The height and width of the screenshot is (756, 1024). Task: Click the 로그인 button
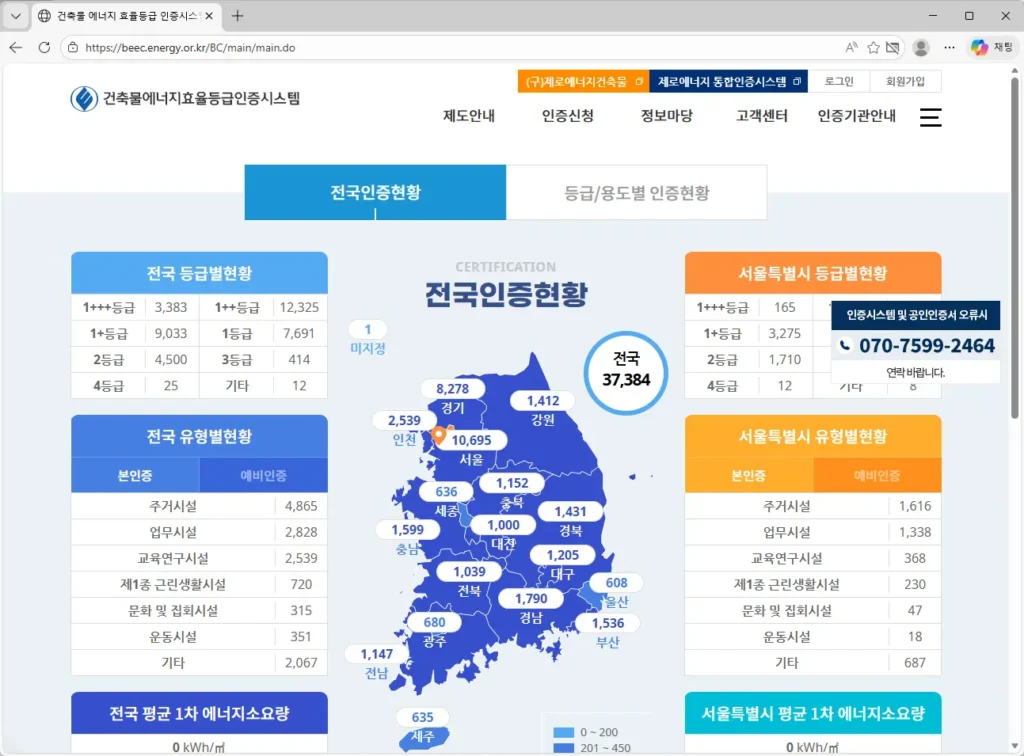[x=838, y=81]
